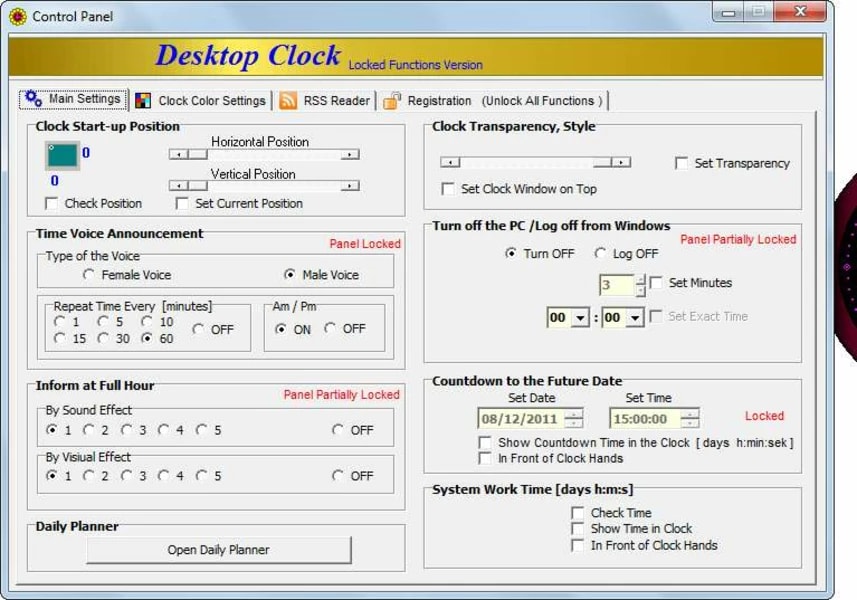Image resolution: width=857 pixels, height=600 pixels.
Task: Select the Female Voice radio button
Action: pyautogui.click(x=89, y=275)
